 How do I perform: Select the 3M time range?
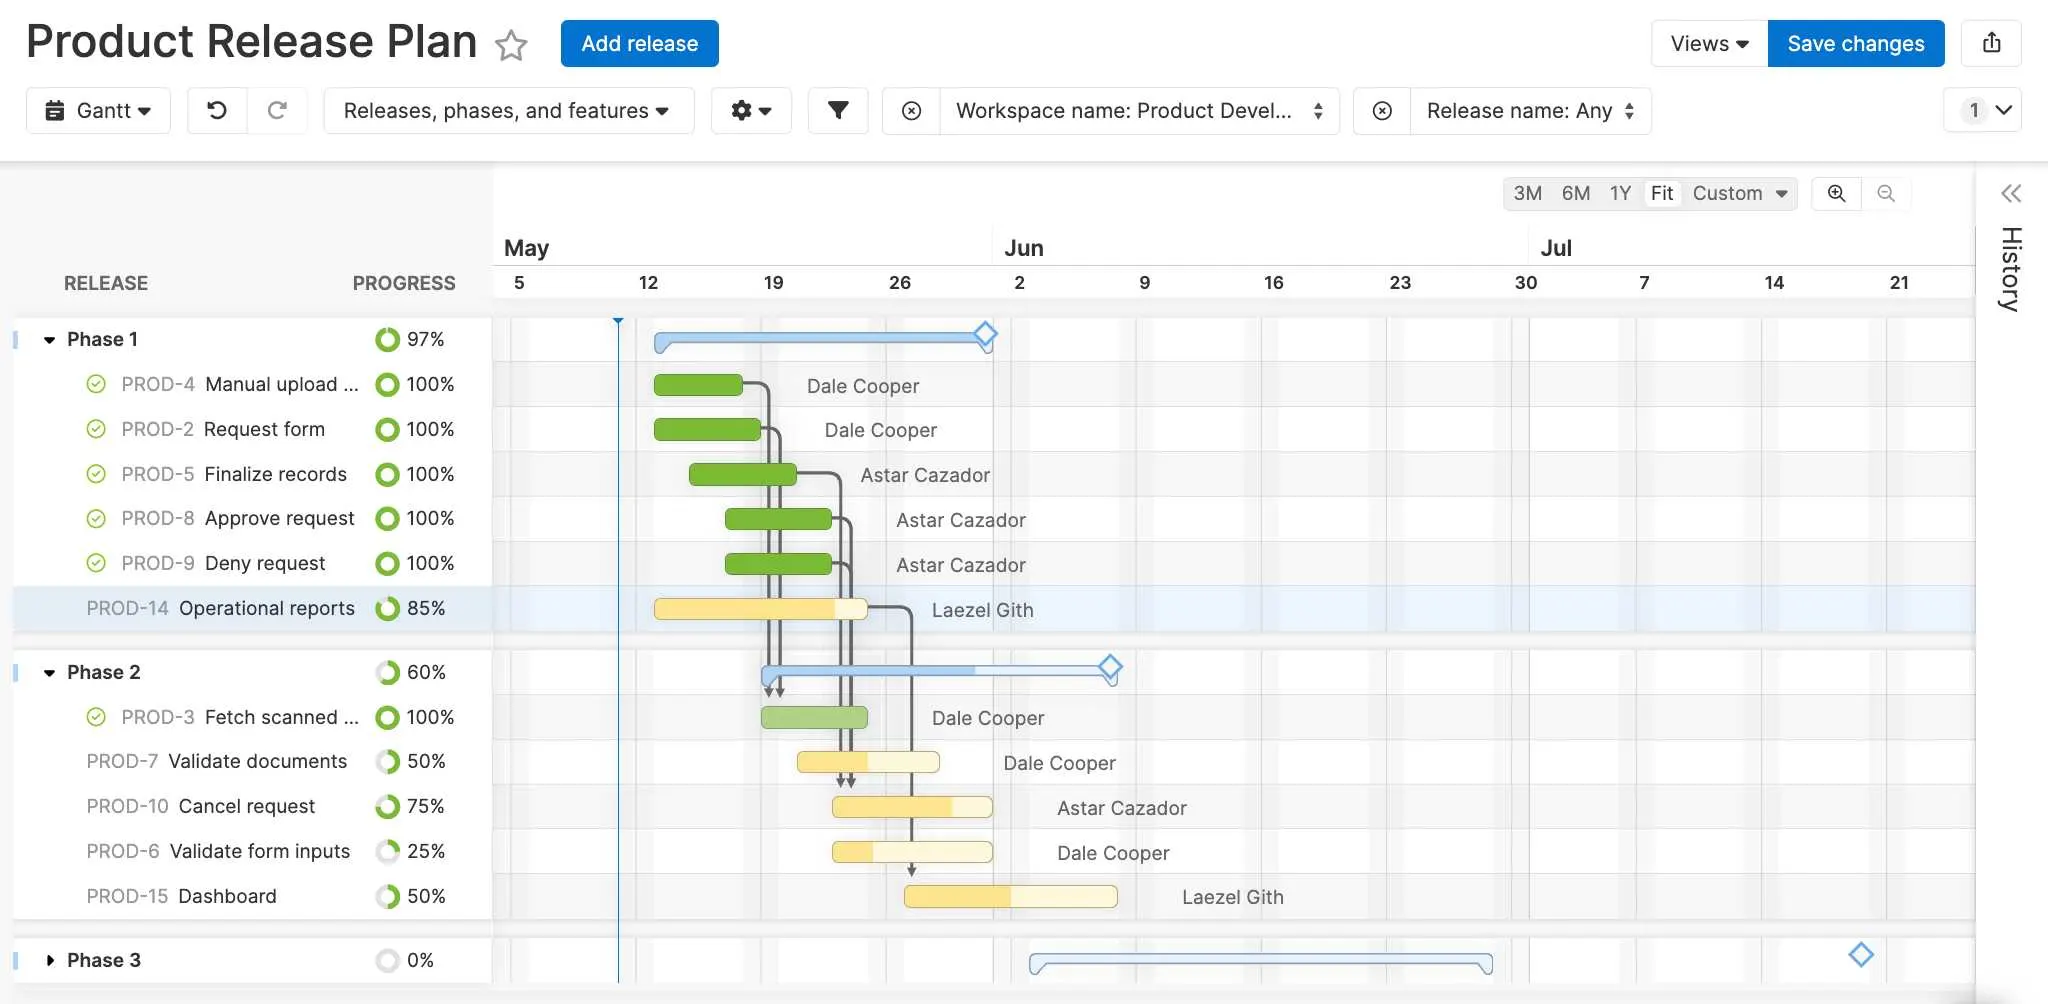pos(1527,193)
